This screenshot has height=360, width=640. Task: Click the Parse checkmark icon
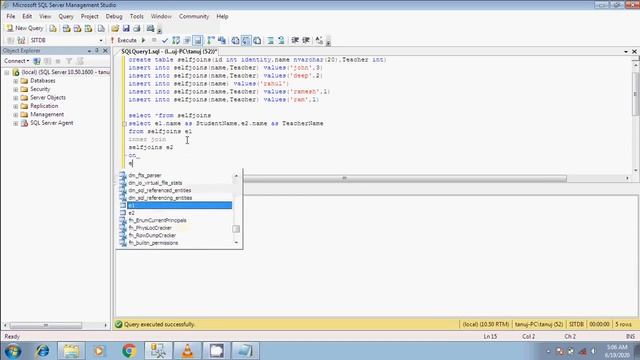pyautogui.click(x=165, y=40)
